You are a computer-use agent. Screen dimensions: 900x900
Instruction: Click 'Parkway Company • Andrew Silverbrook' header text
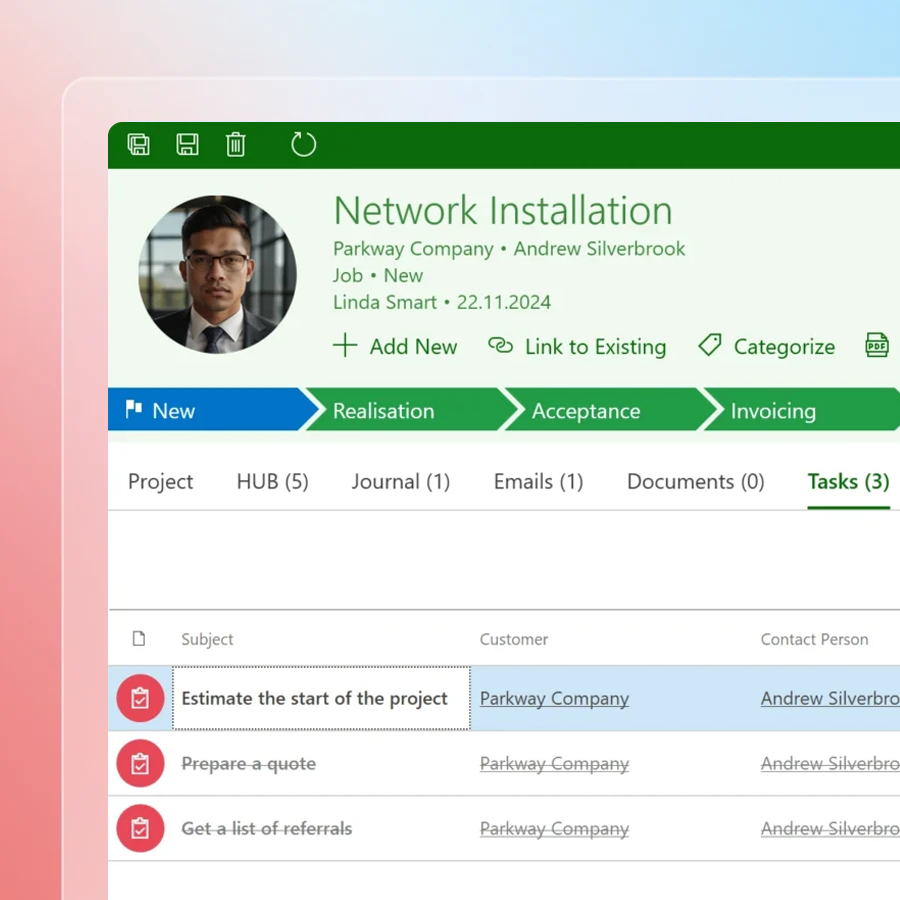pos(509,249)
